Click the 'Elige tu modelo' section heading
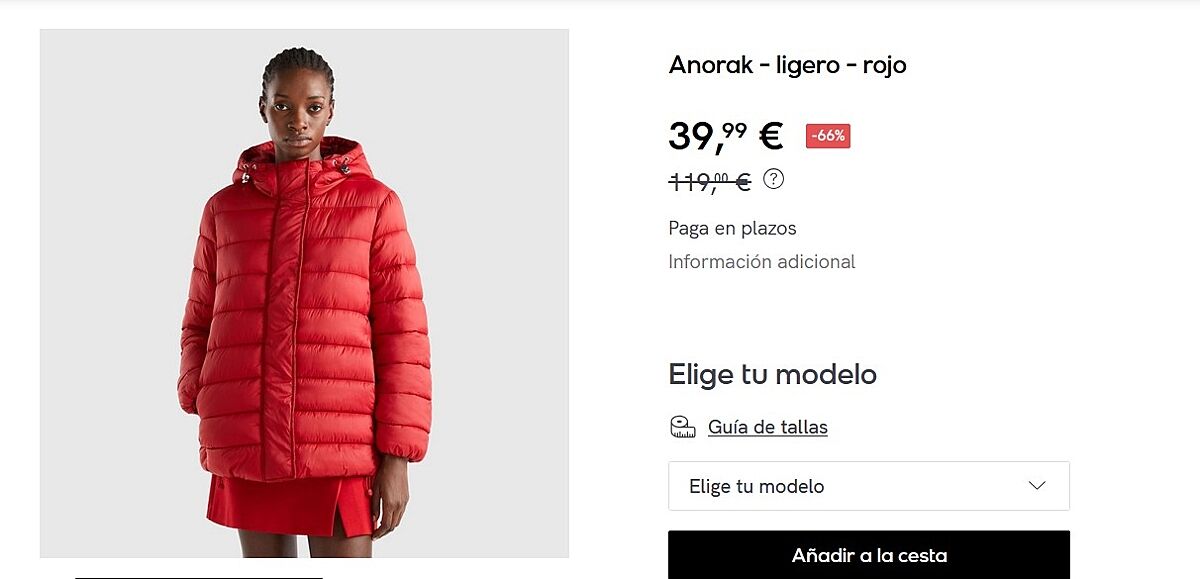 pyautogui.click(x=773, y=375)
